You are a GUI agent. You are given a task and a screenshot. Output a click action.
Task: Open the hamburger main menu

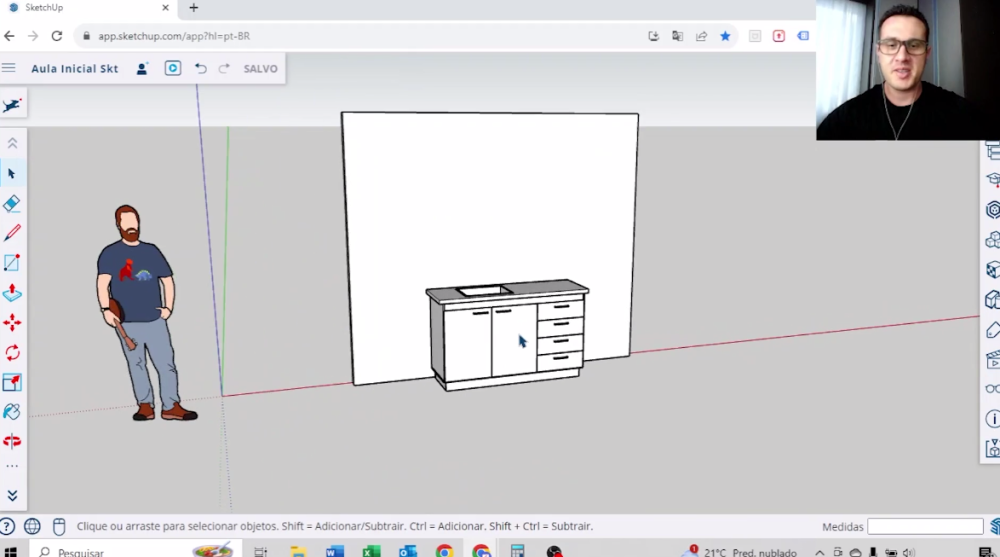click(8, 68)
